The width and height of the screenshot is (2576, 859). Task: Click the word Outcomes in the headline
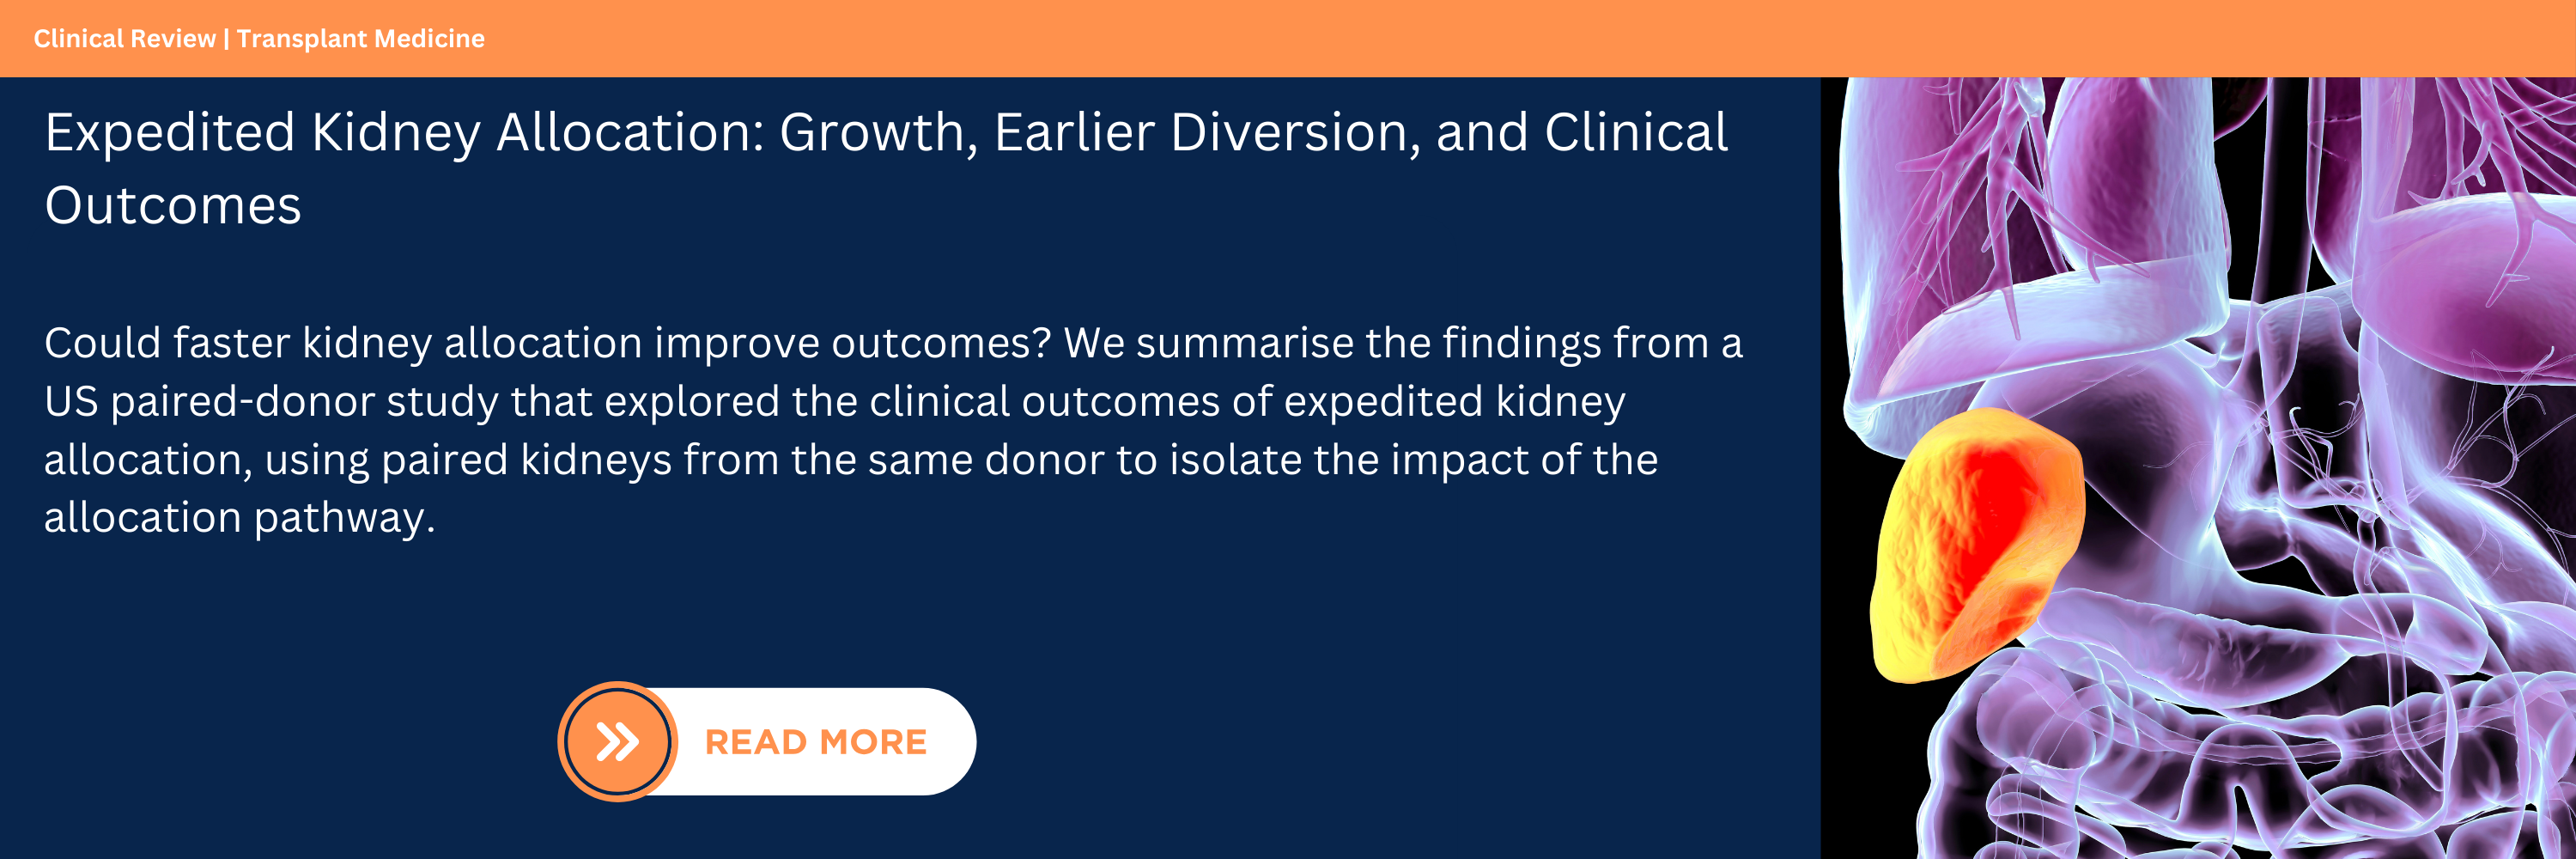(173, 206)
